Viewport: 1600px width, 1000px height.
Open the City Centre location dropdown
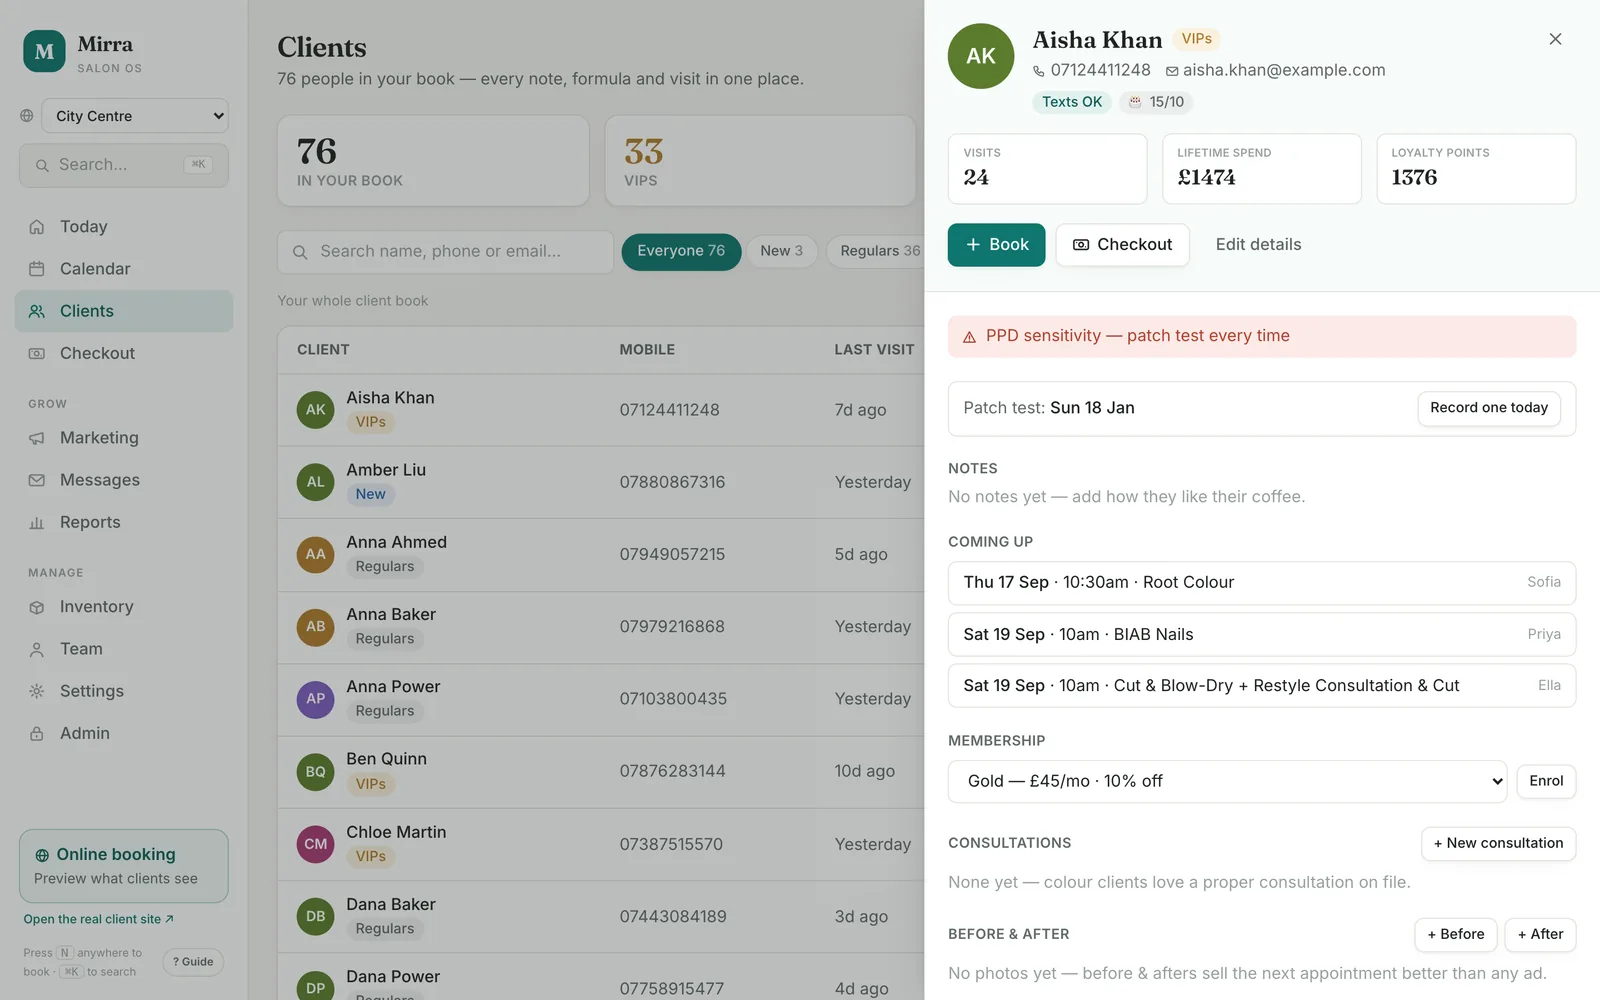[x=135, y=116]
